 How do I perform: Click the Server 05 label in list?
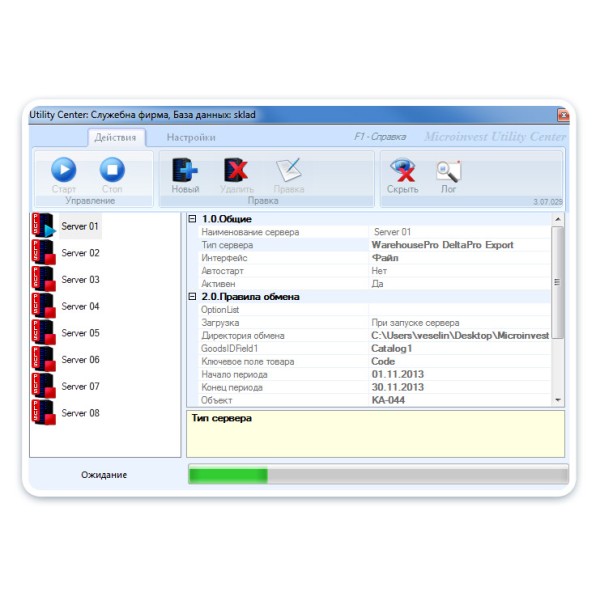tap(80, 333)
